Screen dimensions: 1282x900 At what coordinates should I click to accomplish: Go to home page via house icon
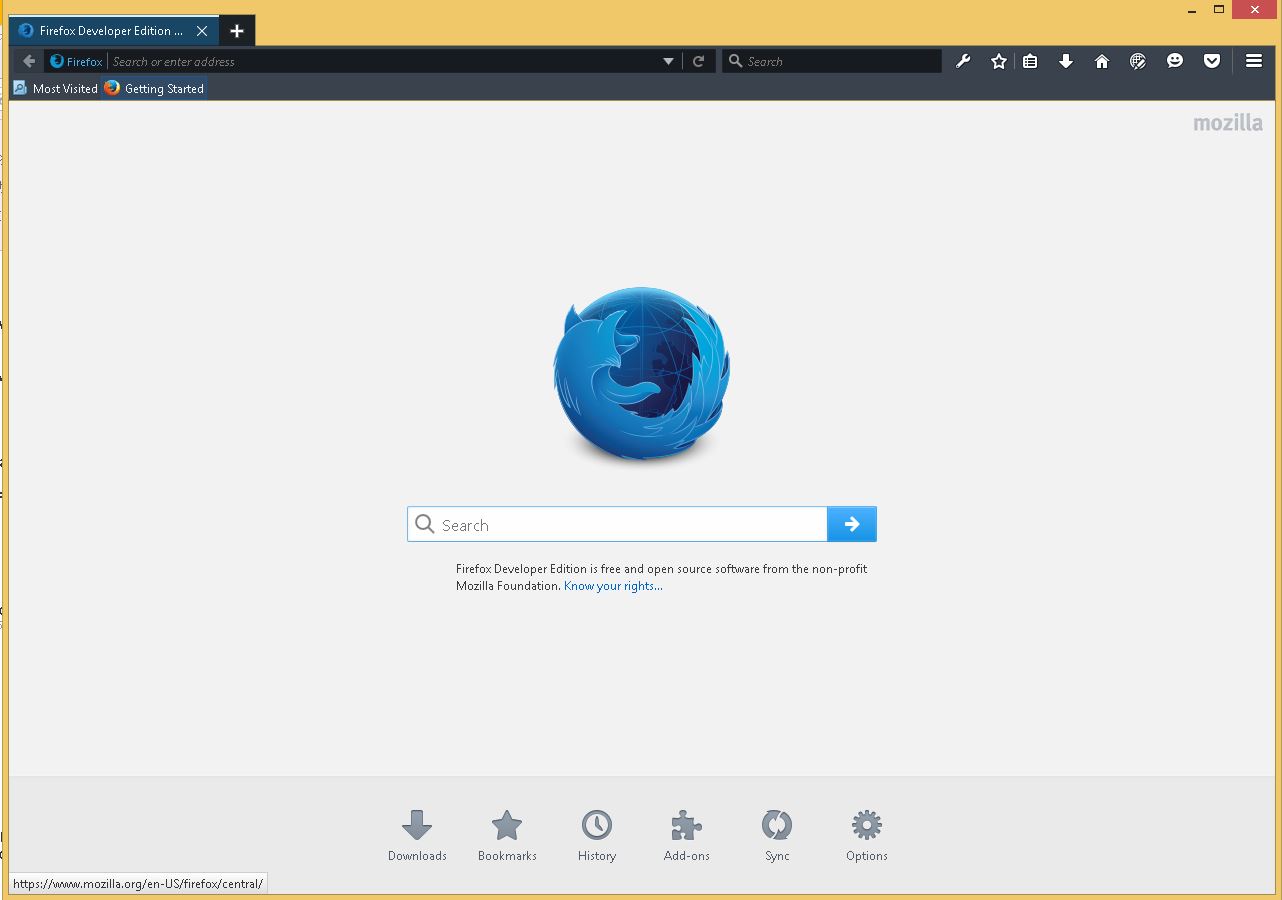[1102, 61]
